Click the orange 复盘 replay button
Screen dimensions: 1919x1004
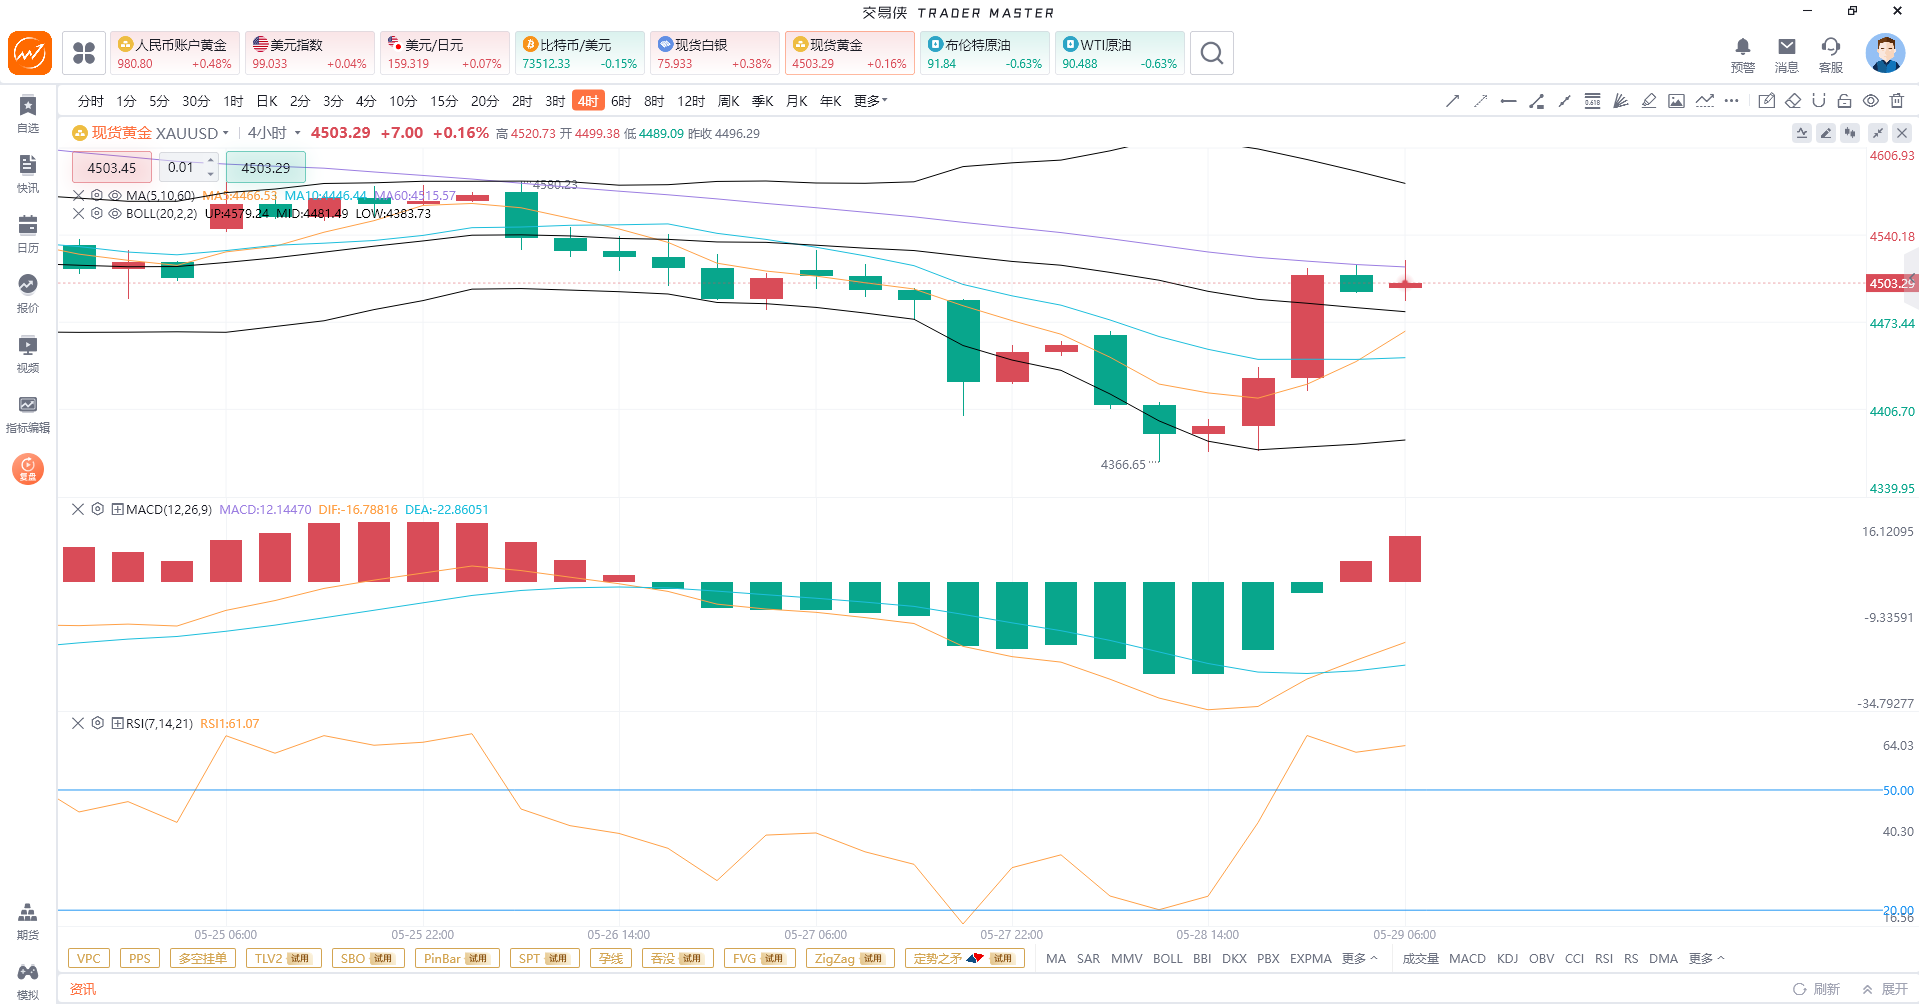point(28,468)
